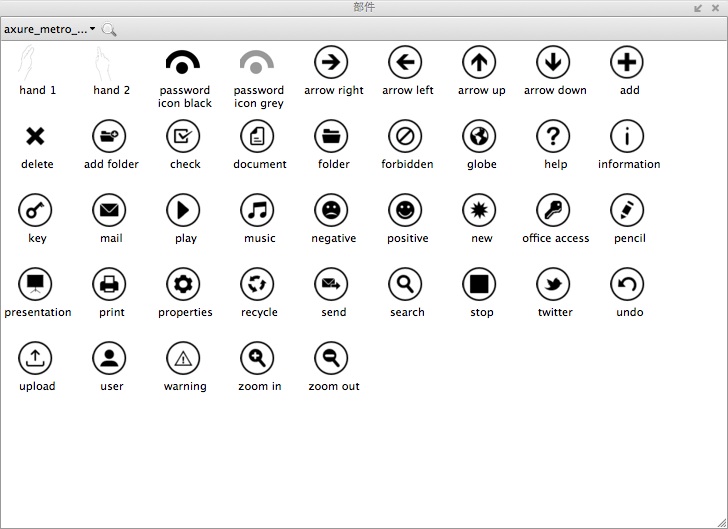Choose the arrow down icon
The image size is (728, 529).
(553, 62)
